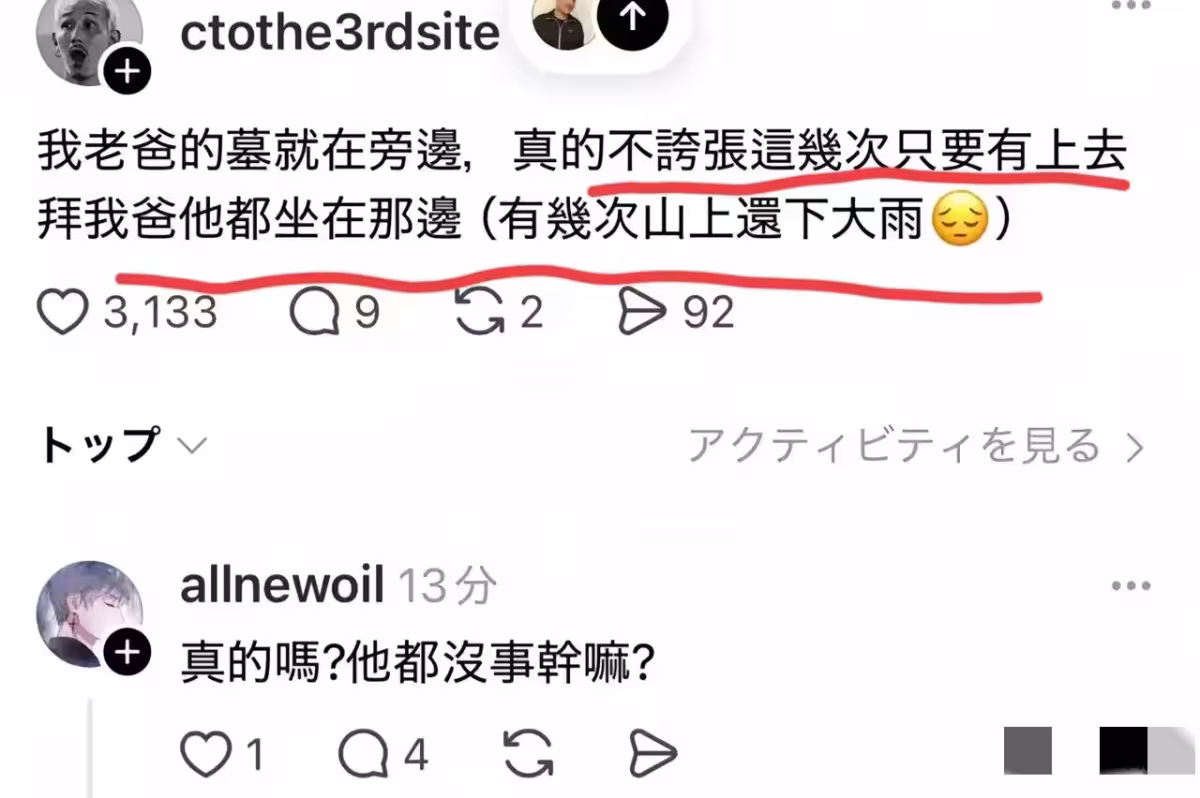
Task: Open アクティビティを見る activity view
Action: (x=915, y=446)
